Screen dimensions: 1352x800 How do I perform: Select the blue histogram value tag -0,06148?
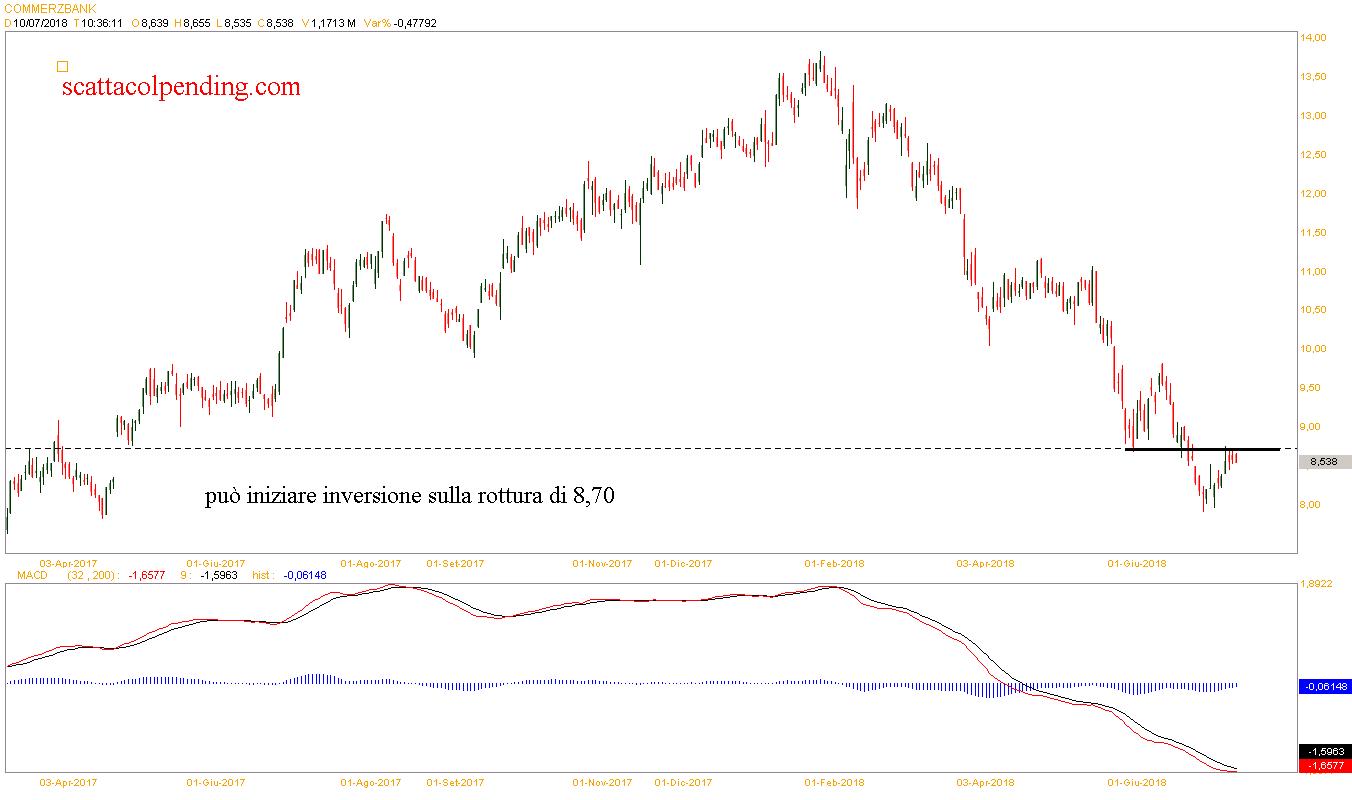[x=1324, y=687]
